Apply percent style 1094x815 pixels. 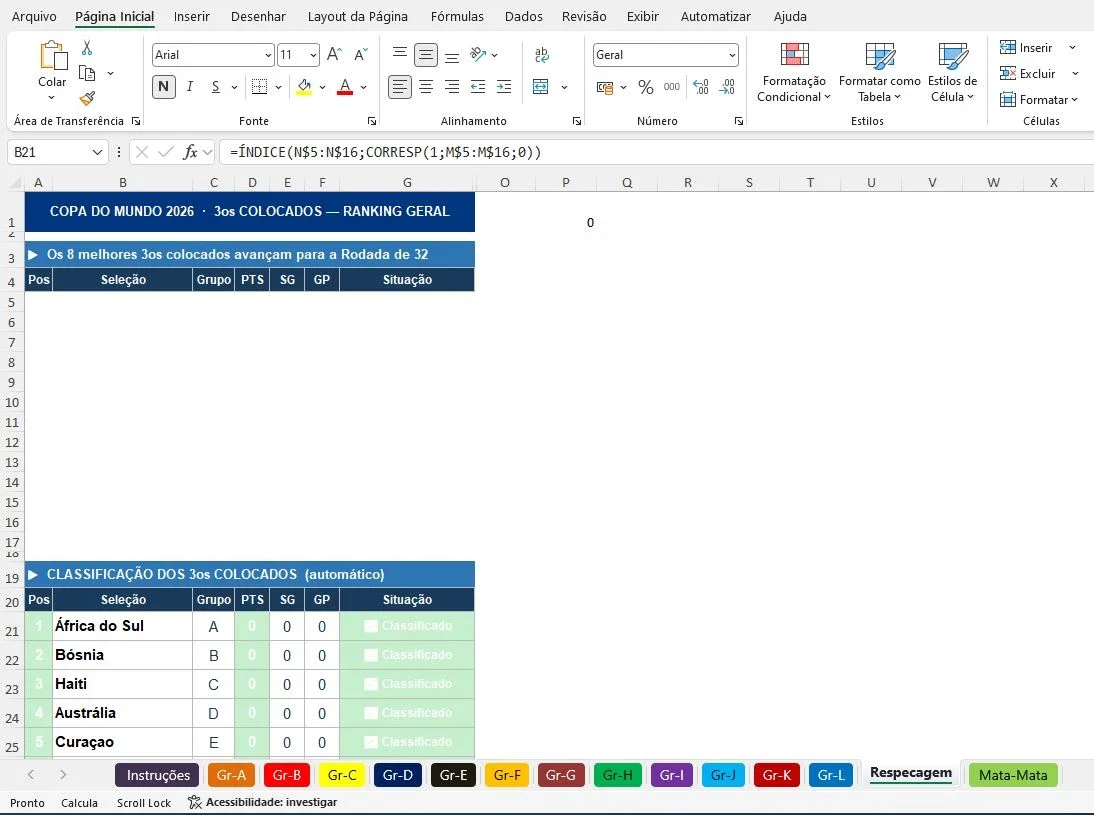point(646,87)
